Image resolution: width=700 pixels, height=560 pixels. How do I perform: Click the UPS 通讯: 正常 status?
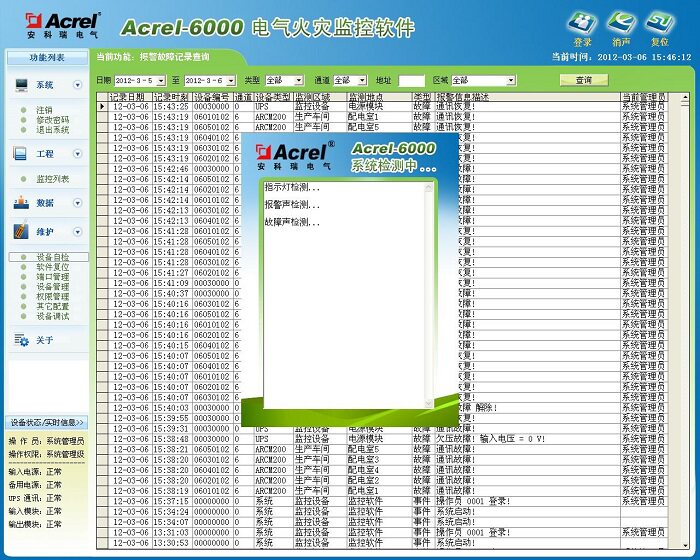coord(35,498)
